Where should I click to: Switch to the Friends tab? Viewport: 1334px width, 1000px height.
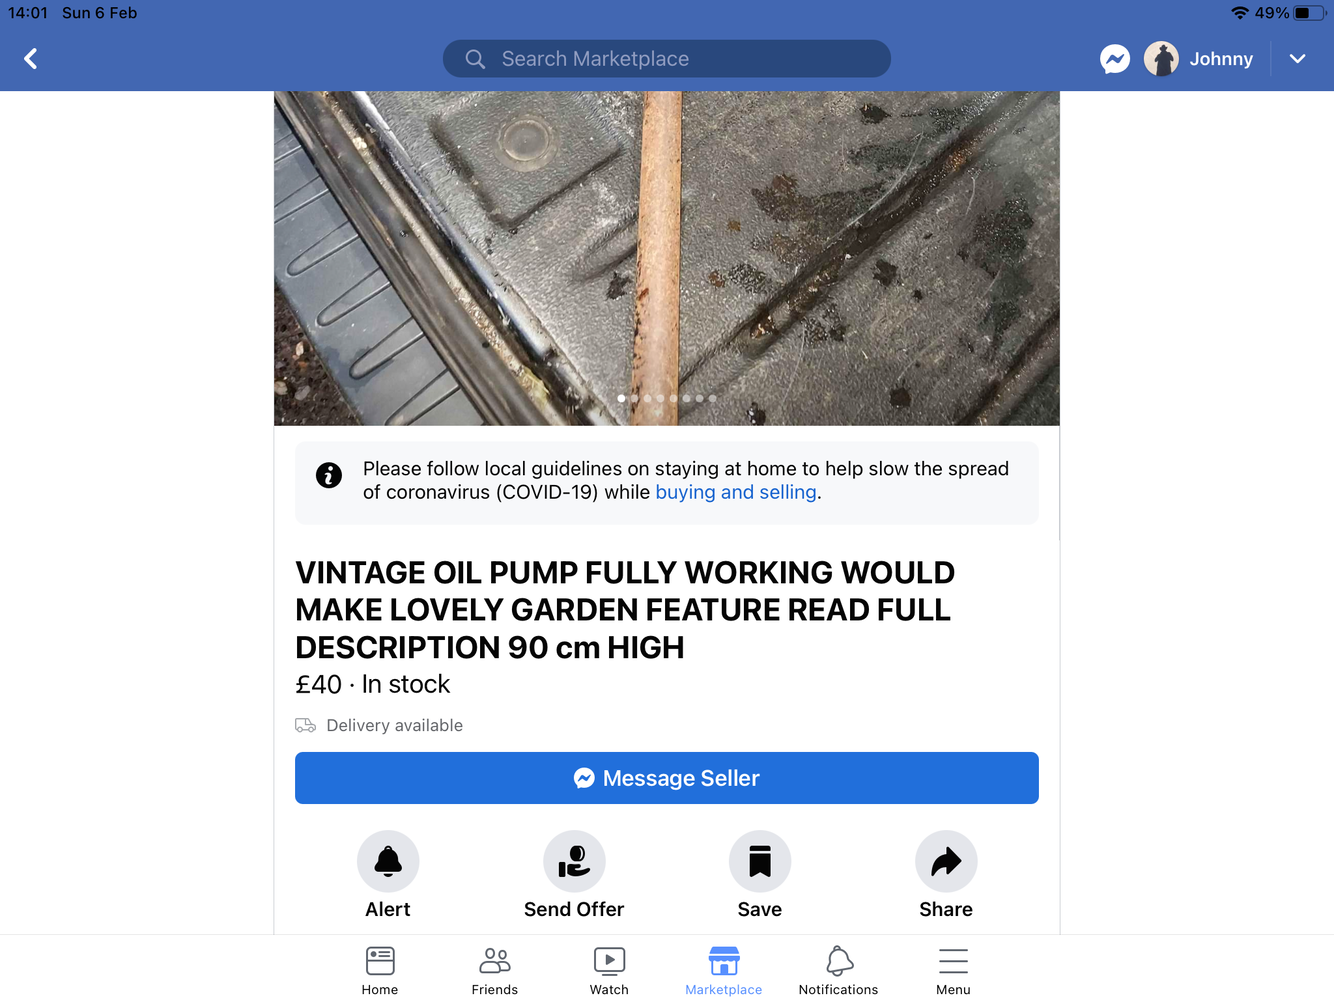point(495,970)
